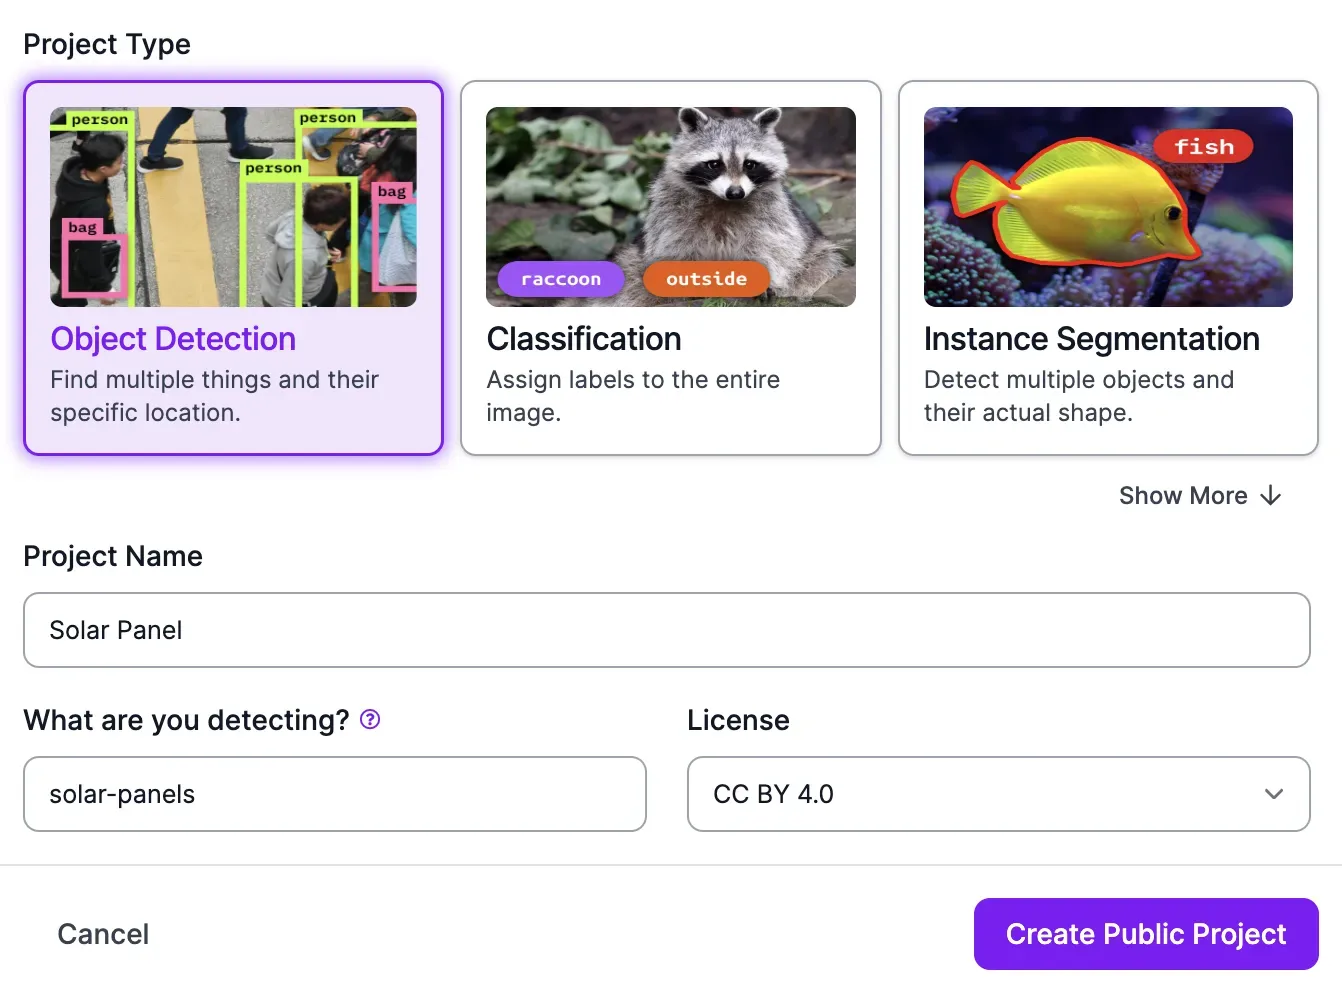Viewport: 1342px width, 994px height.
Task: Click the help icon beside What are you detecting
Action: [x=370, y=719]
